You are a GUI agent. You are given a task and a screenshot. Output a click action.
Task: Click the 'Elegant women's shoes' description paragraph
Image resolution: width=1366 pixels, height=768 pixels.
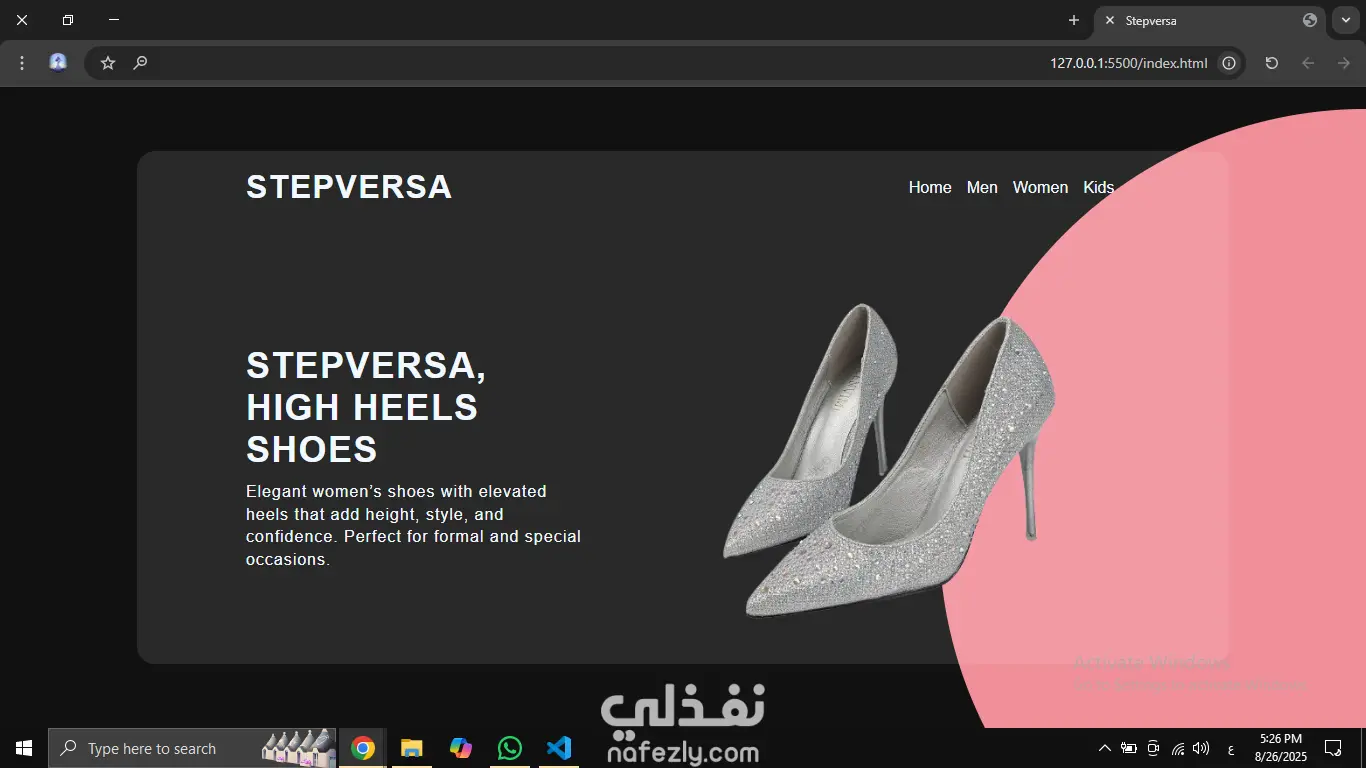pyautogui.click(x=413, y=525)
